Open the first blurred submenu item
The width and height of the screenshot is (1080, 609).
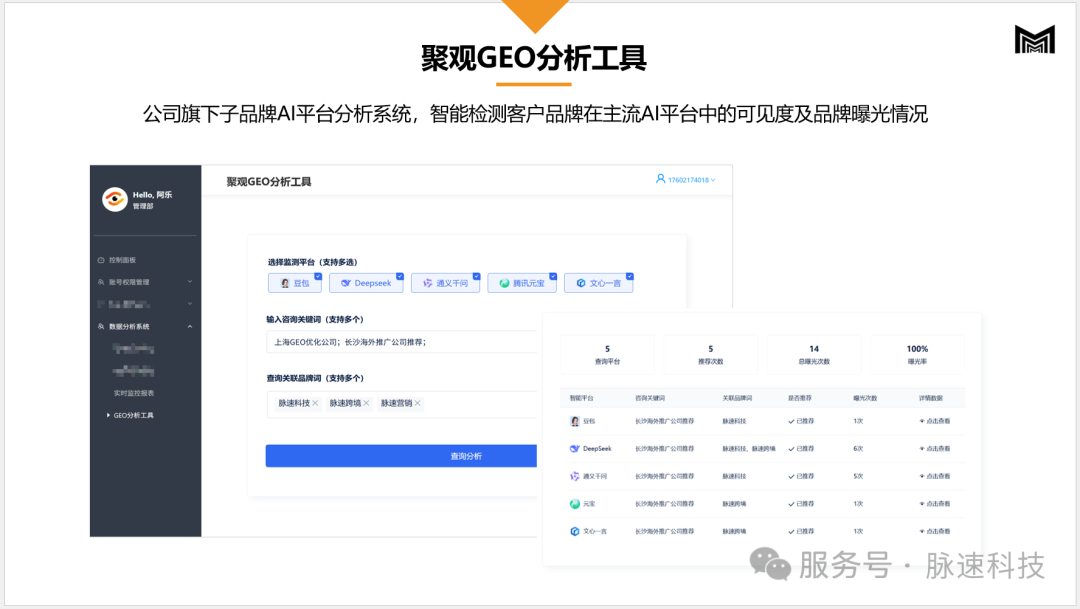pyautogui.click(x=134, y=349)
